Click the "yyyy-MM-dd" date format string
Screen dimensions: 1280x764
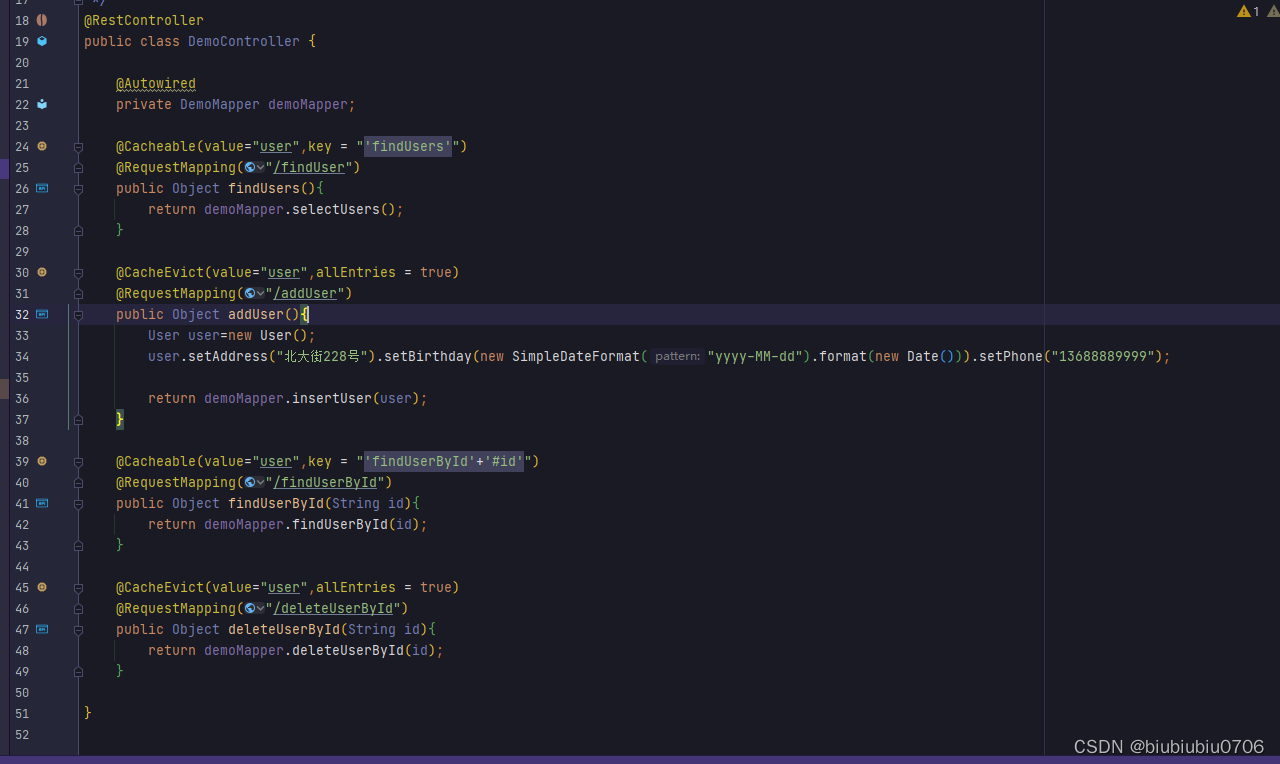point(757,356)
